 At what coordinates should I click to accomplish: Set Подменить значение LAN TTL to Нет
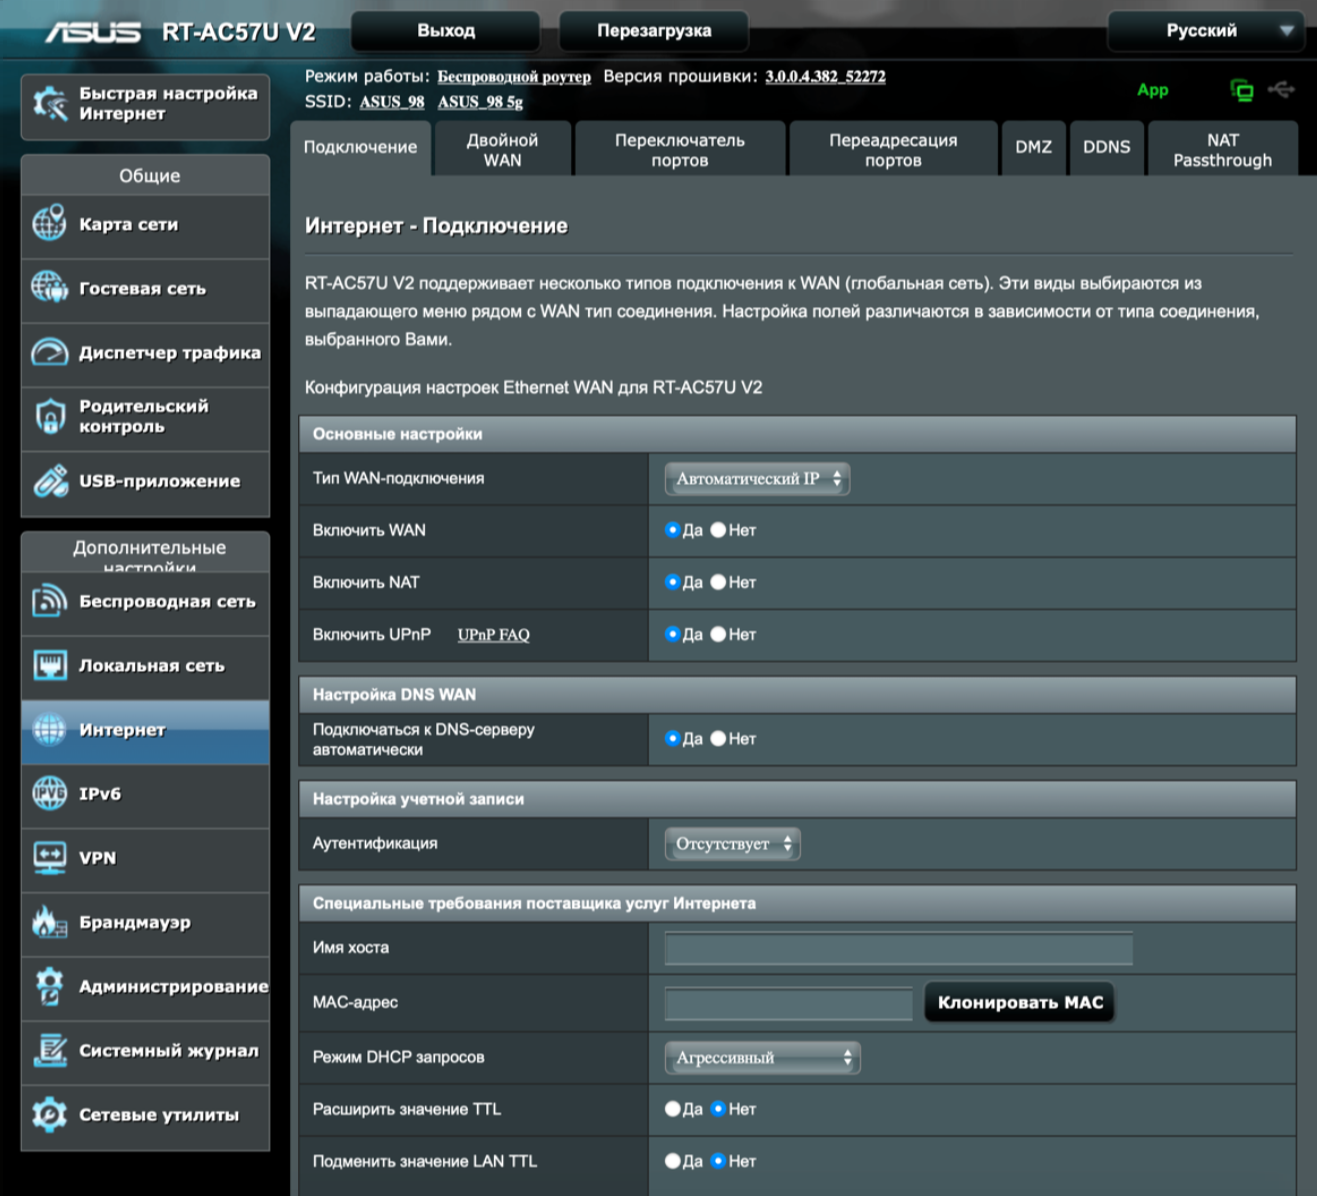718,1161
